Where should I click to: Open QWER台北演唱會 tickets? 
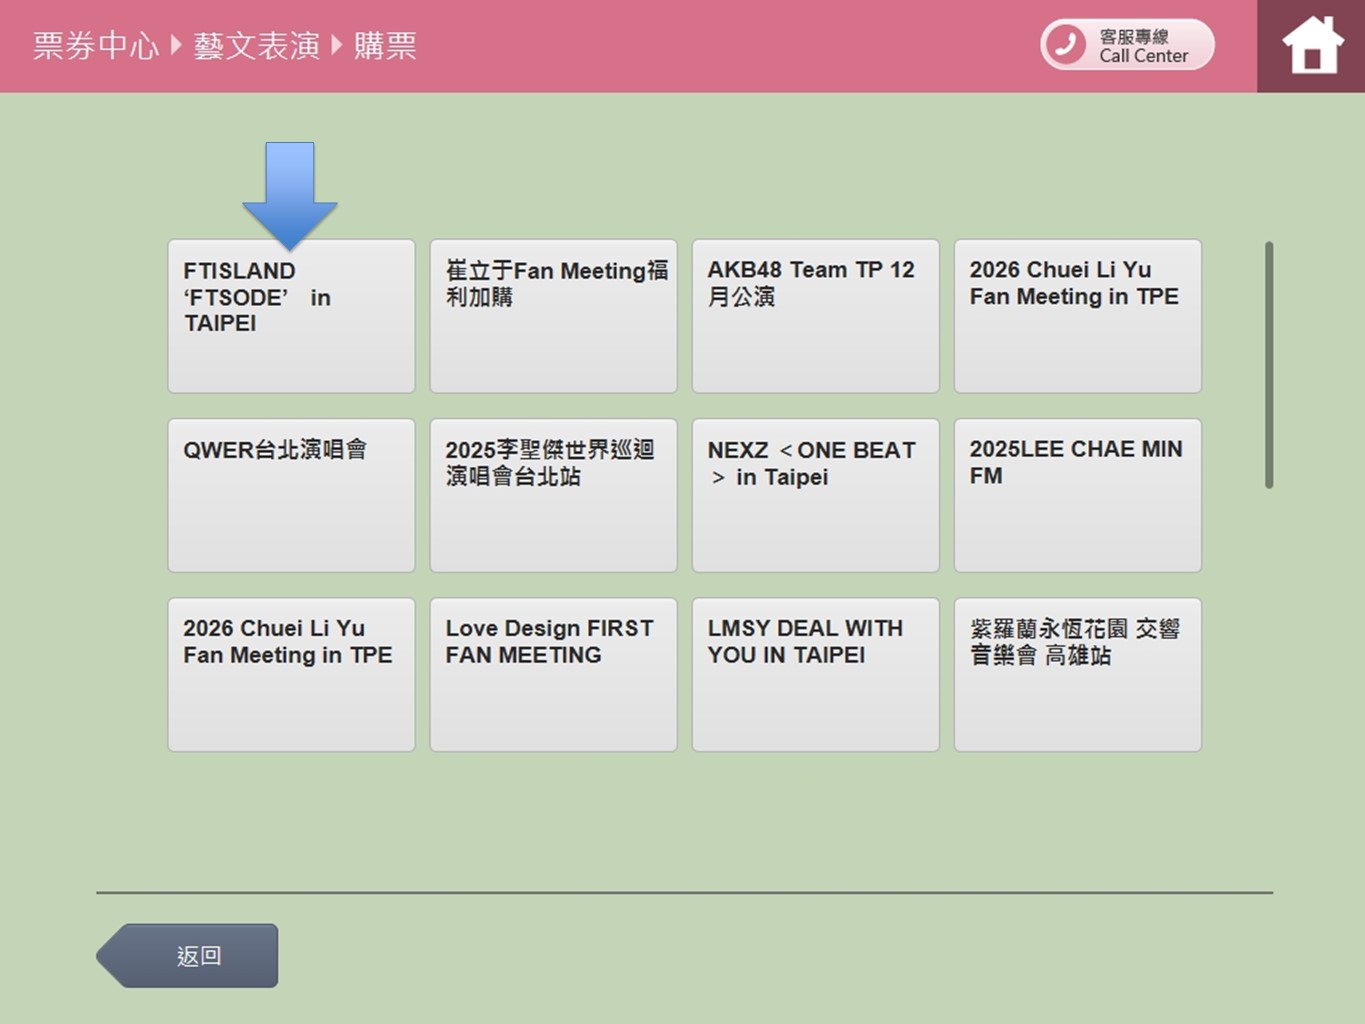[x=291, y=495]
